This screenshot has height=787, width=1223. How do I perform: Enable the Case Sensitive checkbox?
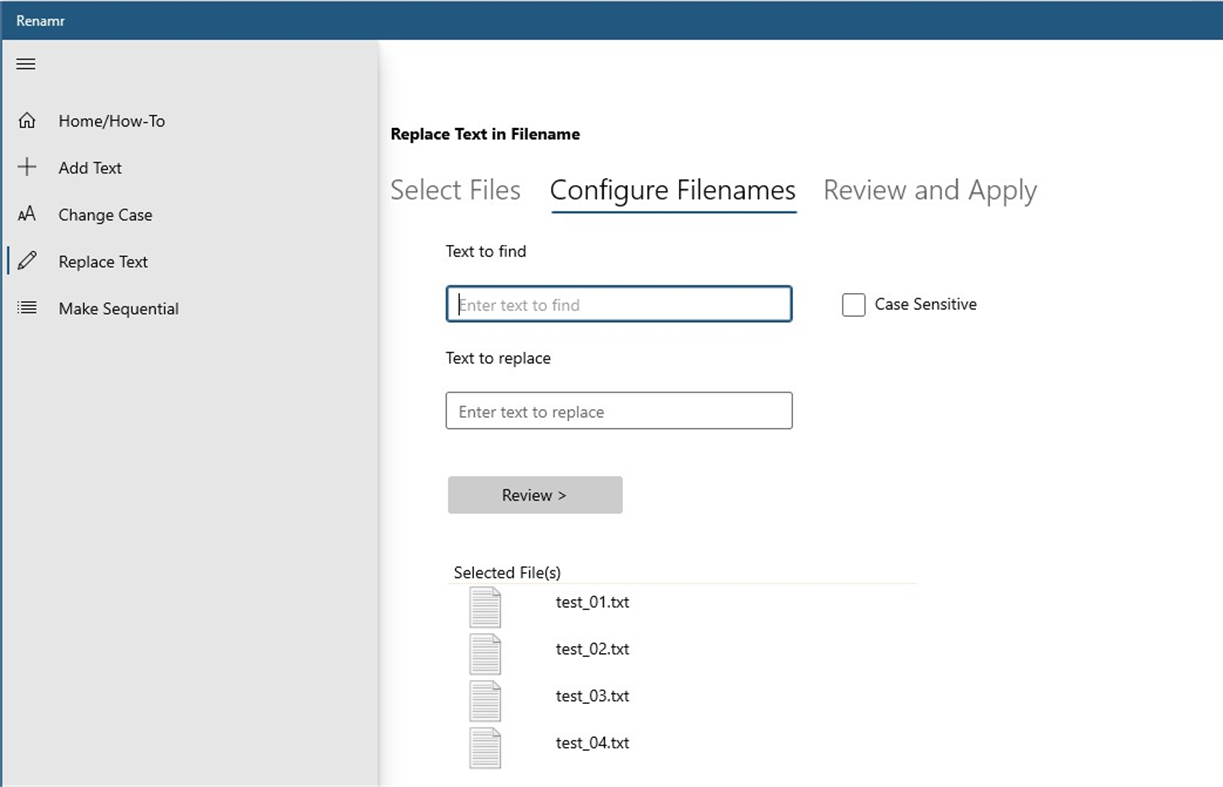pos(853,305)
